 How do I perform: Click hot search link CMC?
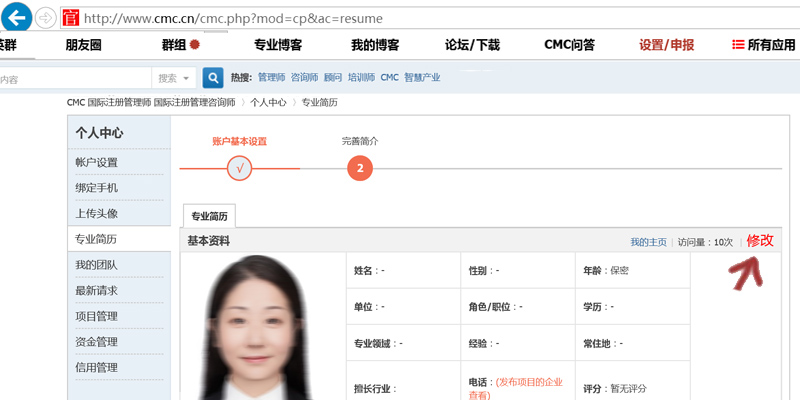(389, 78)
